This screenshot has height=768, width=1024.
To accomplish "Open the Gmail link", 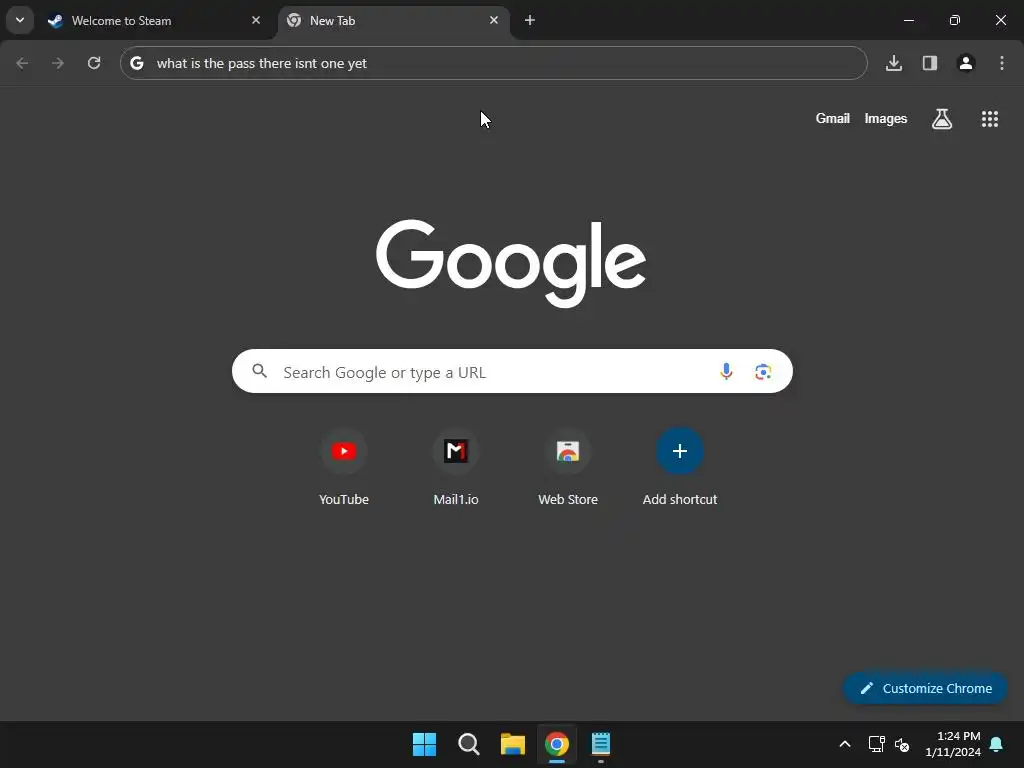I will 833,118.
